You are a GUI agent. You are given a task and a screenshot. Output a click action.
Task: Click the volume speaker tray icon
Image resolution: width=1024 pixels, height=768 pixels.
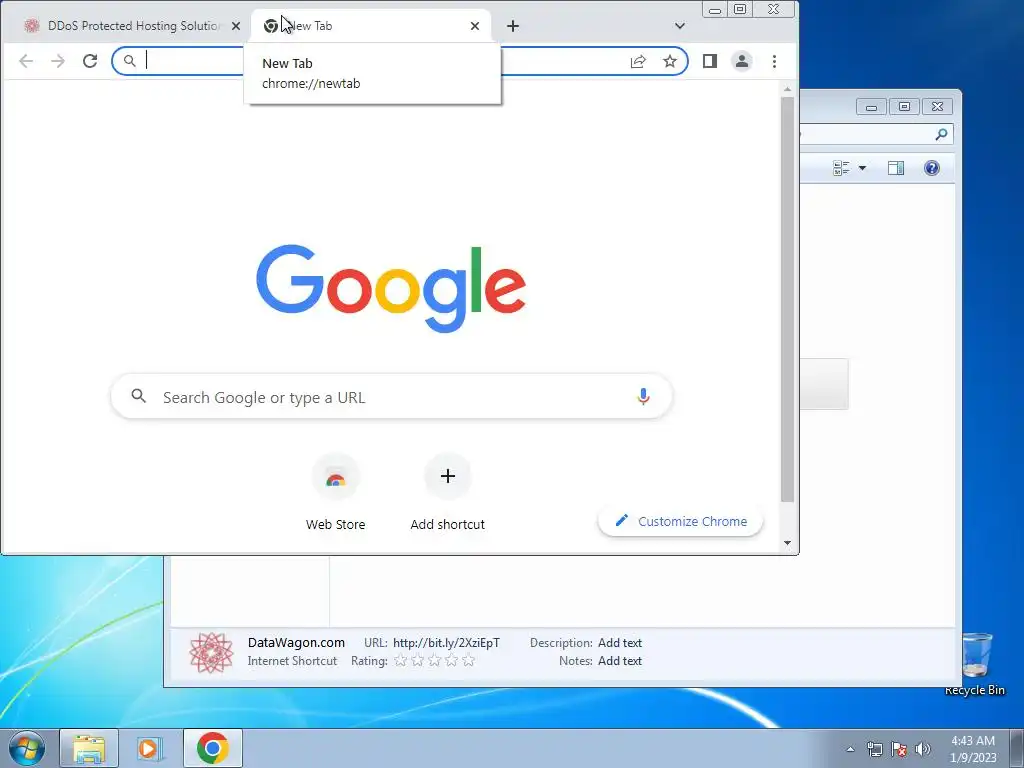coord(923,749)
